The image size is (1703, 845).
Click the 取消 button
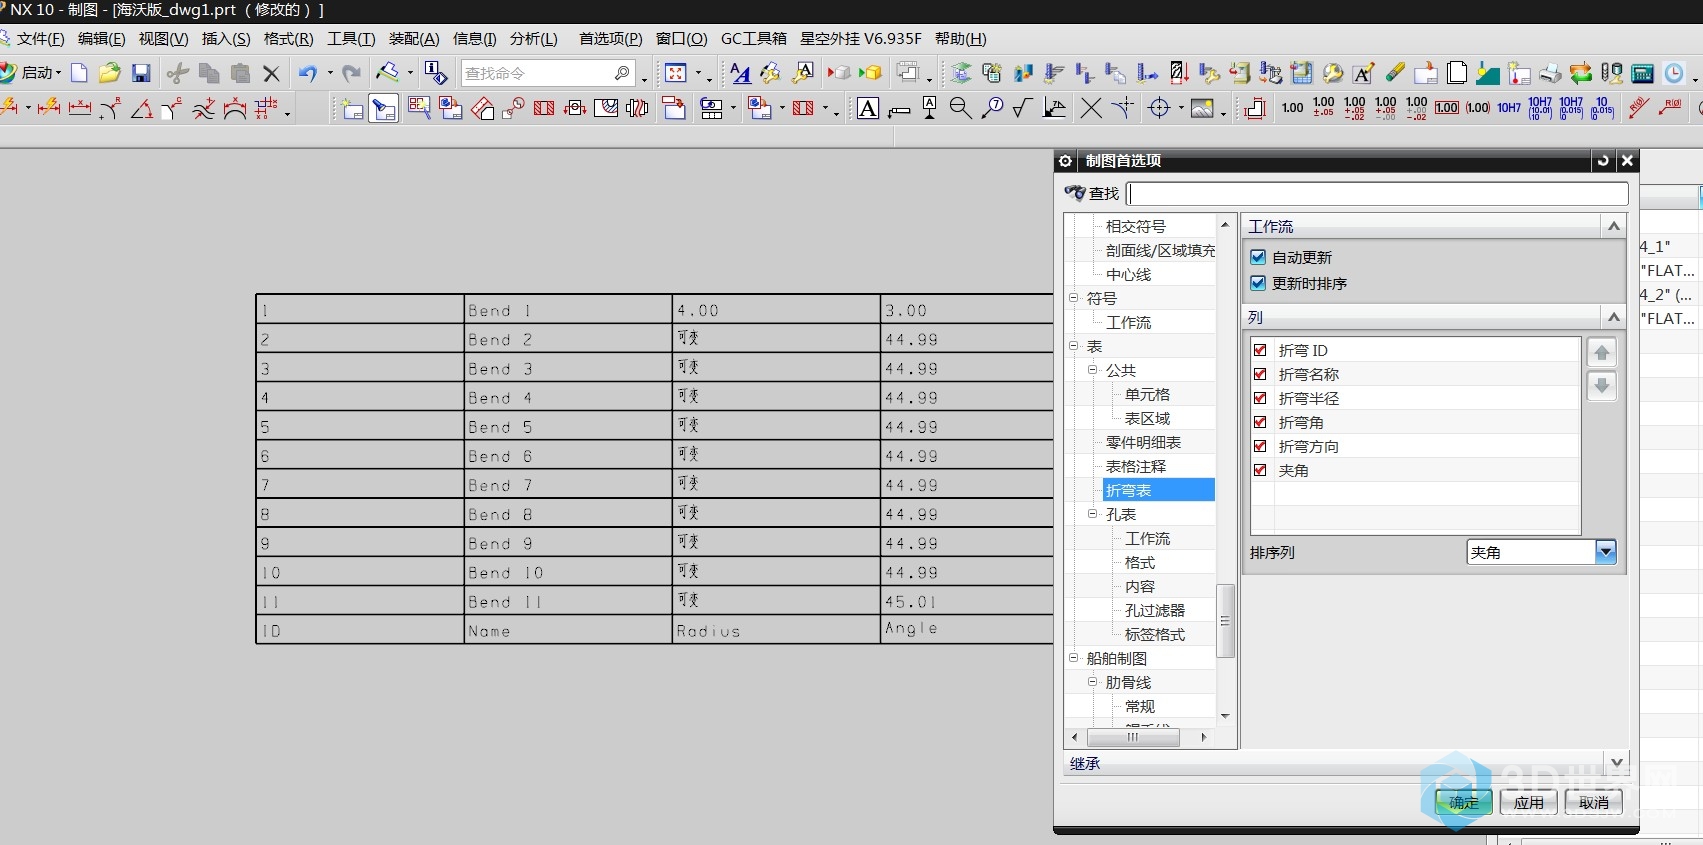tap(1593, 802)
